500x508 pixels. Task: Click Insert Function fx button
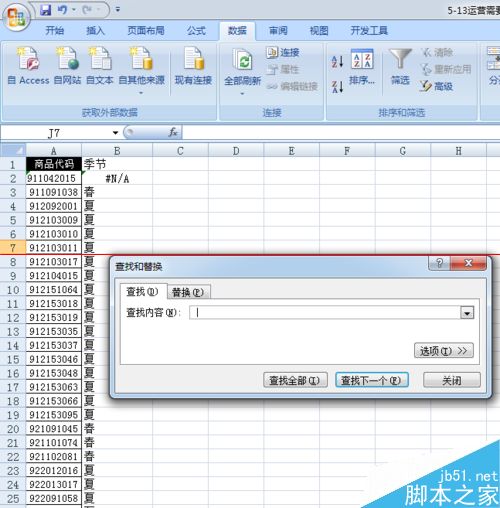pos(173,133)
